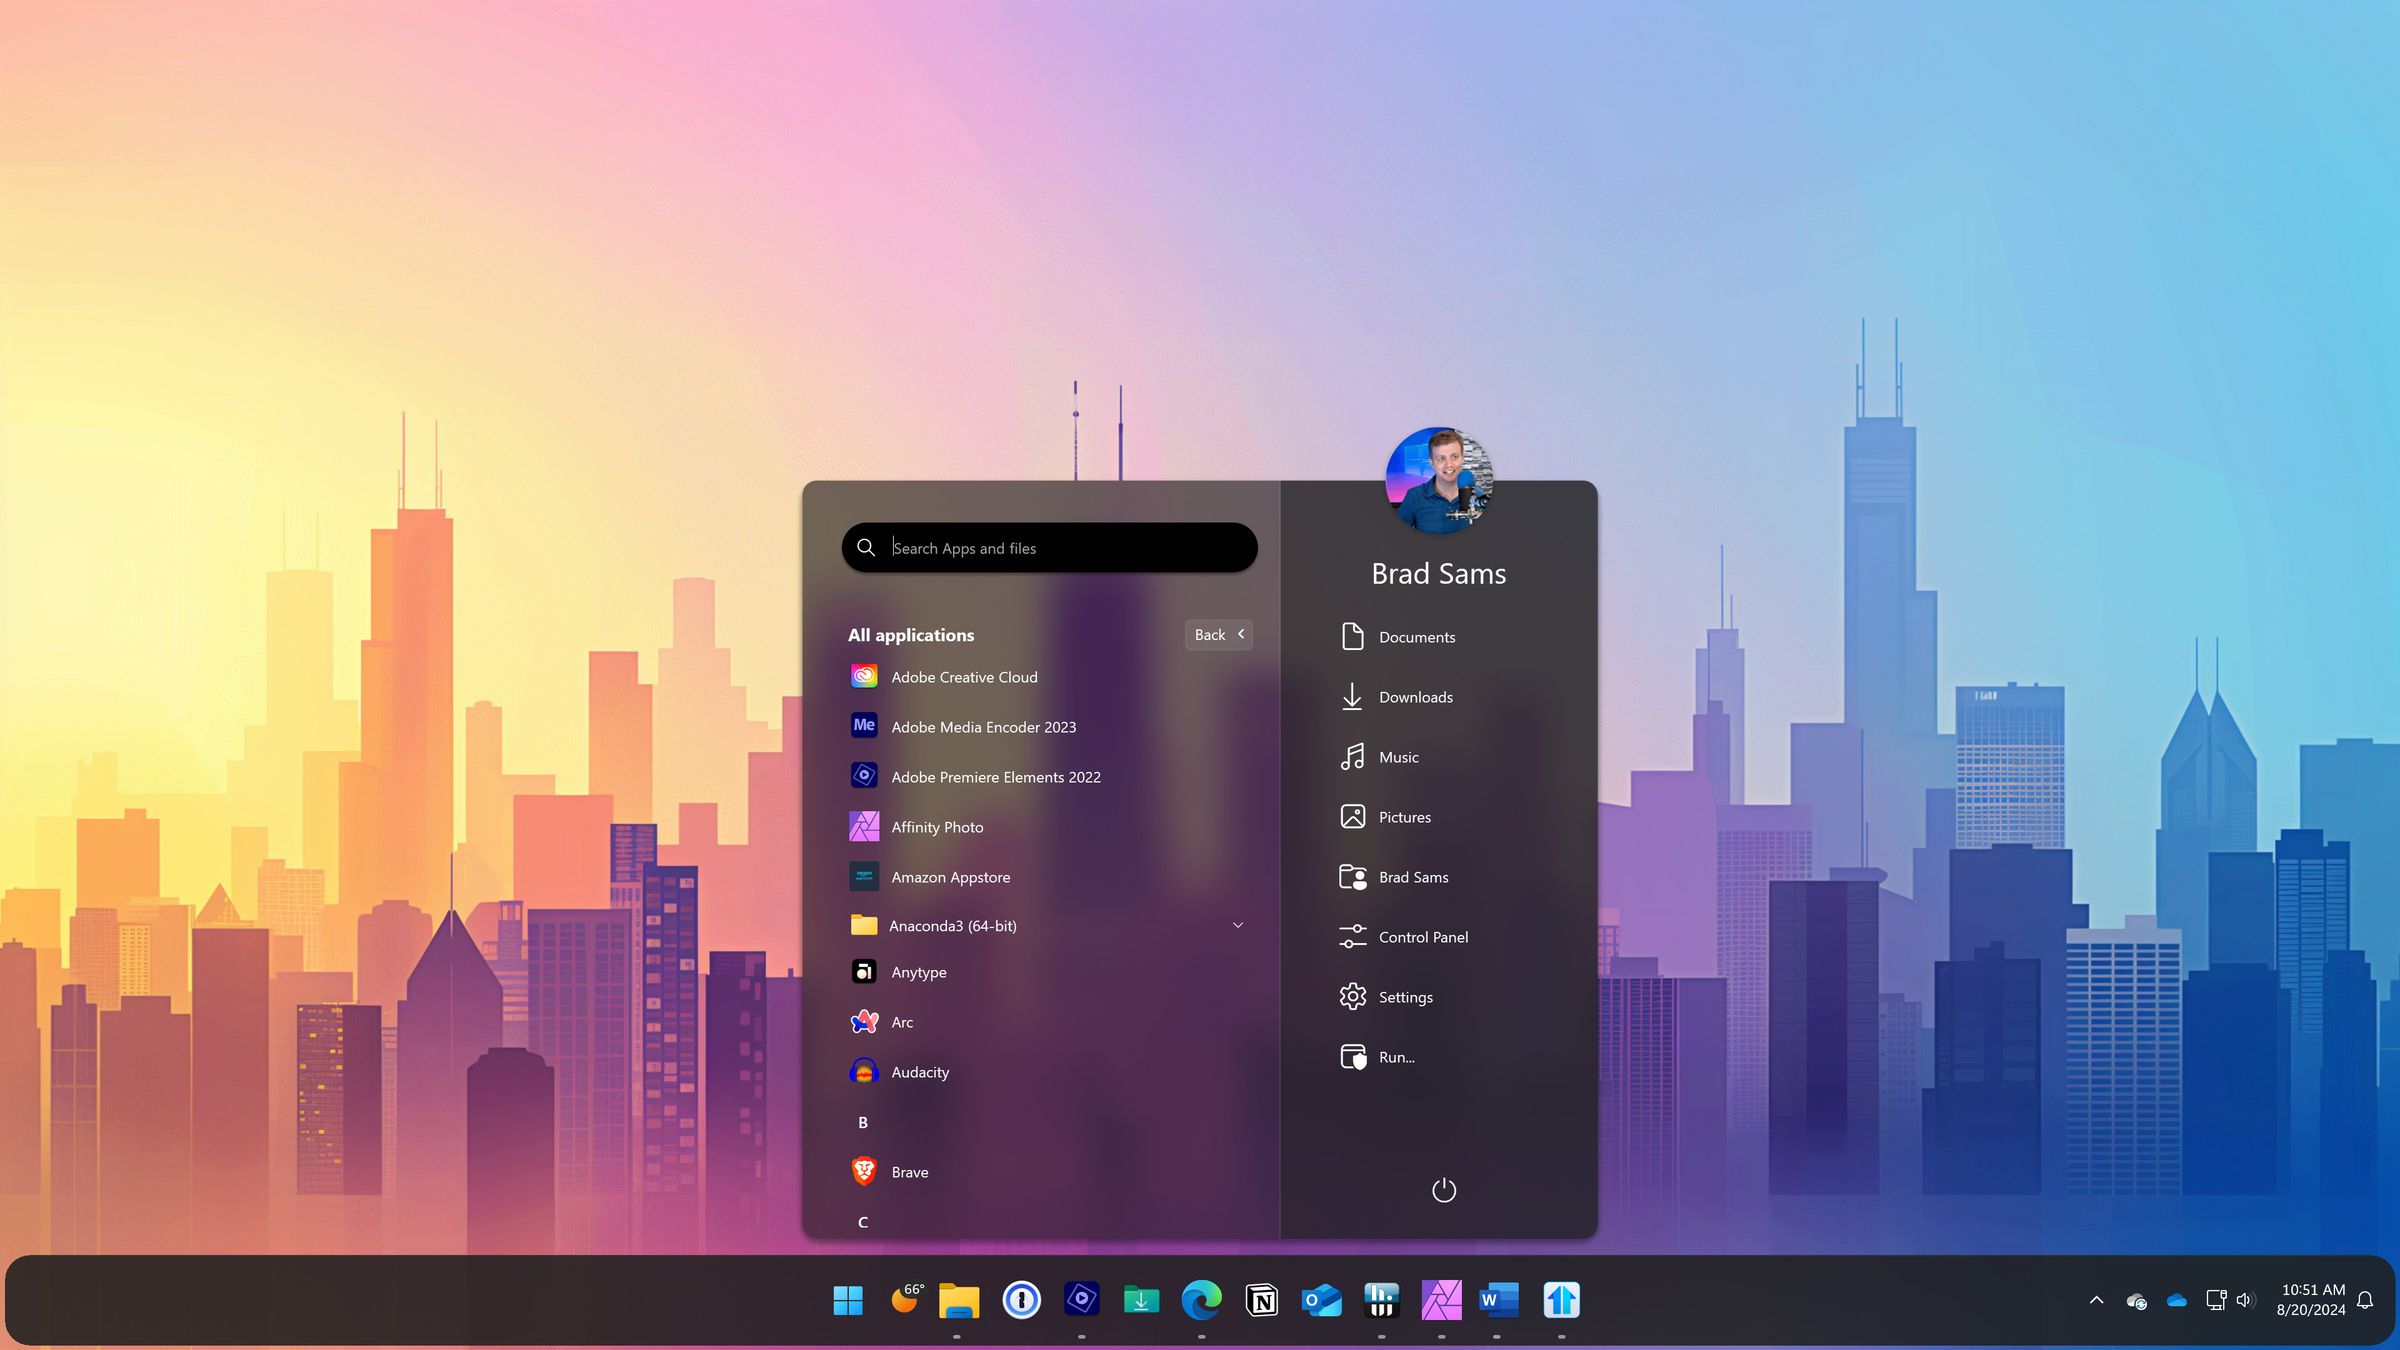This screenshot has height=1350, width=2400.
Task: Jump using the letter C header
Action: pyautogui.click(x=863, y=1222)
